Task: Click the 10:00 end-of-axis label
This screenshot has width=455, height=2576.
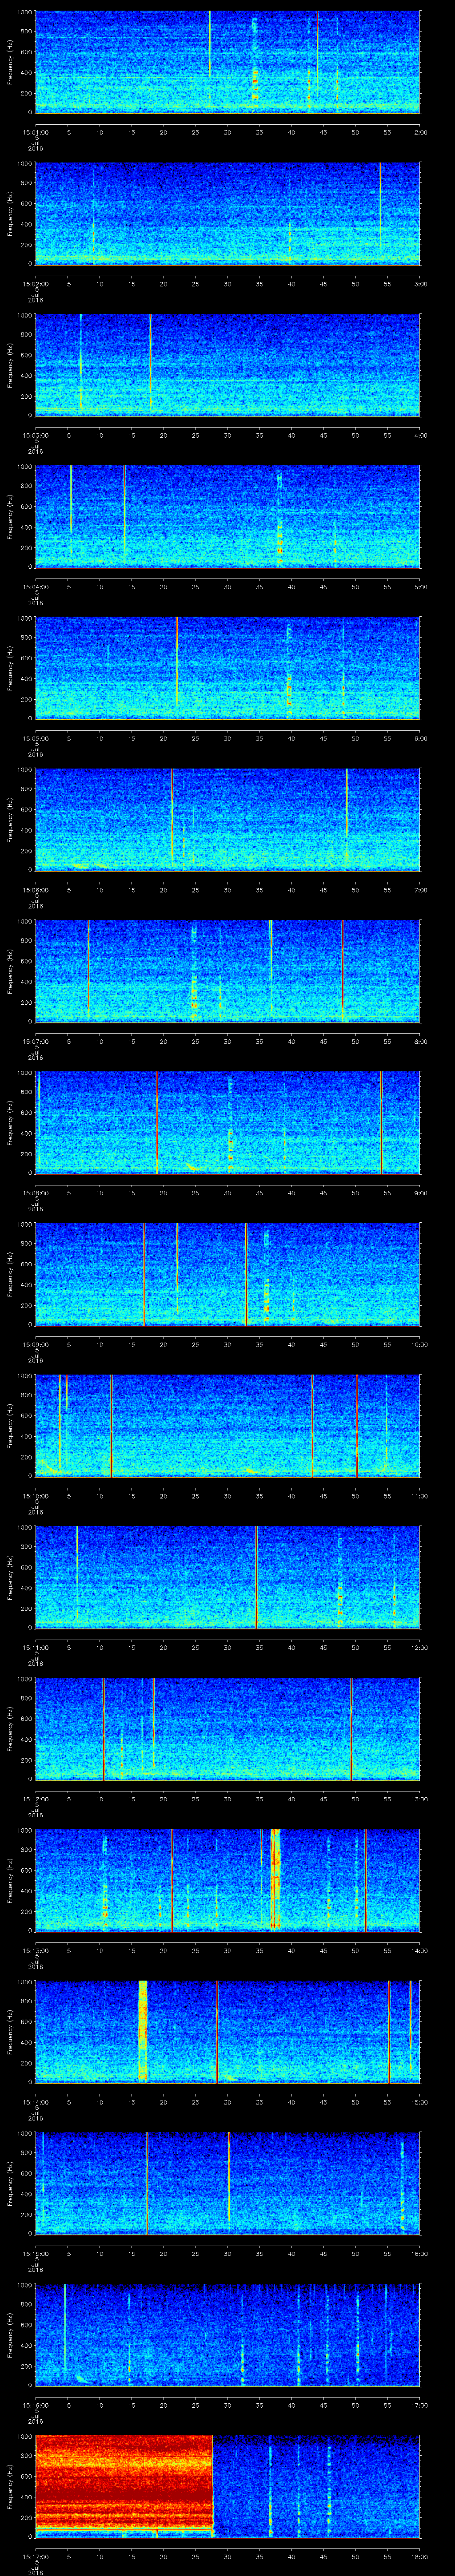Action: 419,1345
